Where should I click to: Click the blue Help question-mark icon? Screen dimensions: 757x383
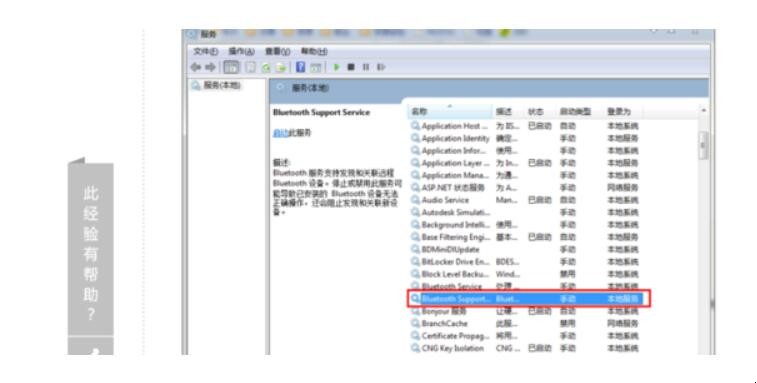click(x=300, y=67)
